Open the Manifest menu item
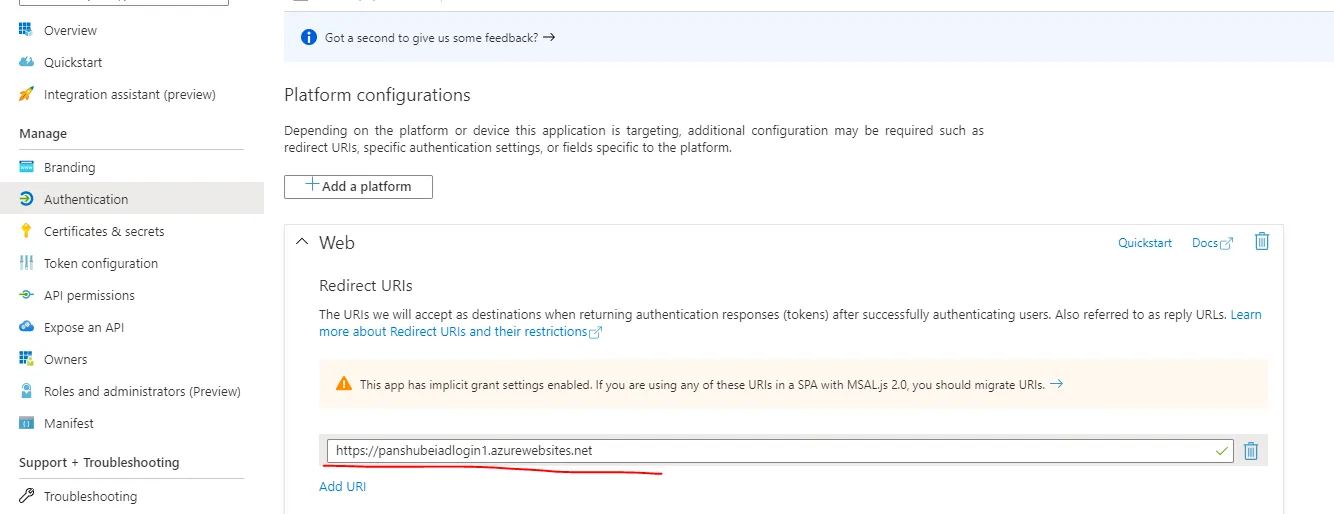 pyautogui.click(x=69, y=423)
